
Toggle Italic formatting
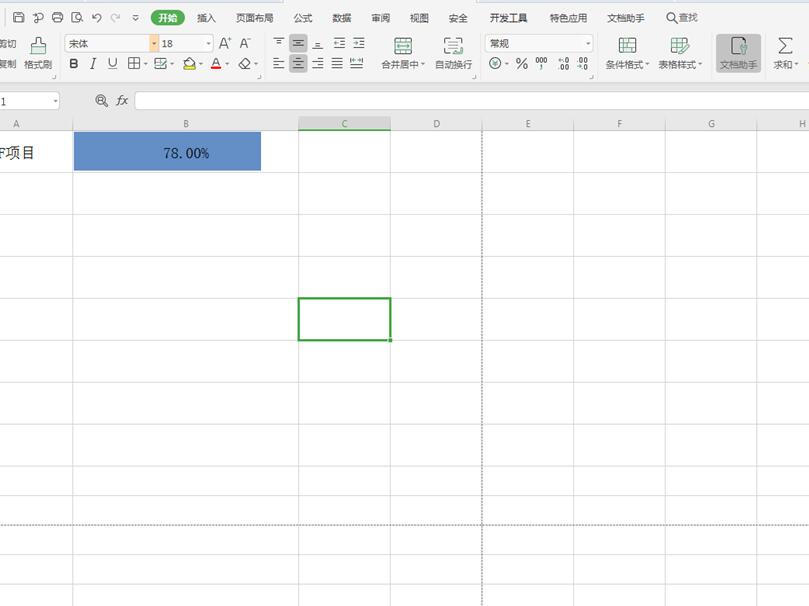point(93,63)
